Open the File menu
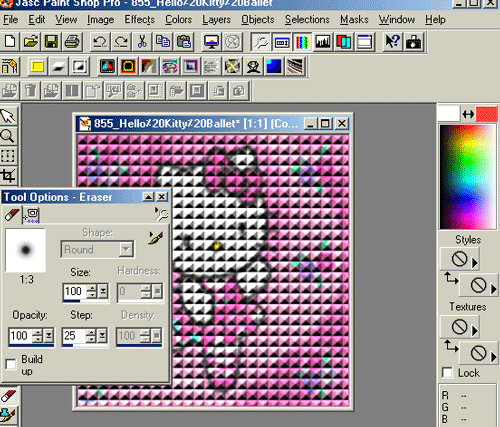The height and width of the screenshot is (427, 500). click(10, 19)
